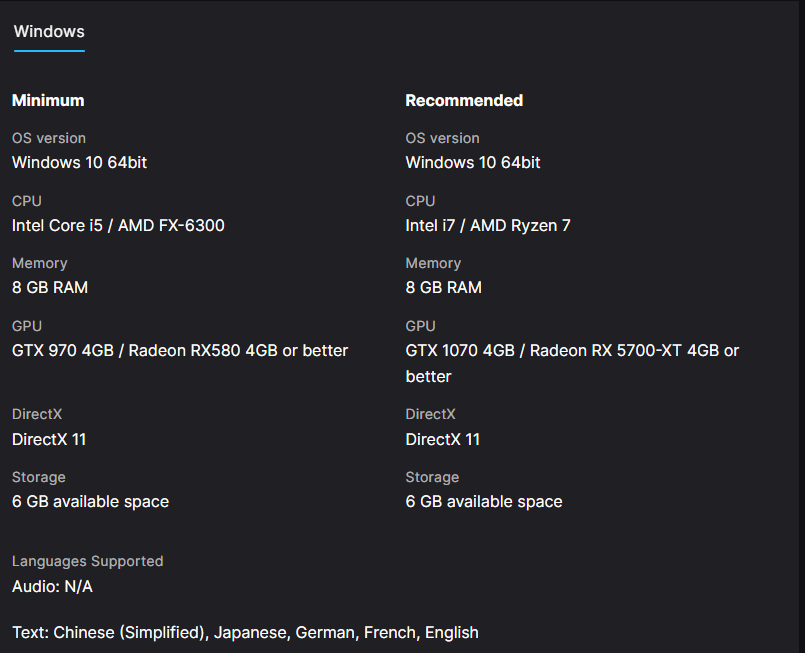Click the Text languages list line
Image resolution: width=805 pixels, height=653 pixels.
pyautogui.click(x=245, y=632)
